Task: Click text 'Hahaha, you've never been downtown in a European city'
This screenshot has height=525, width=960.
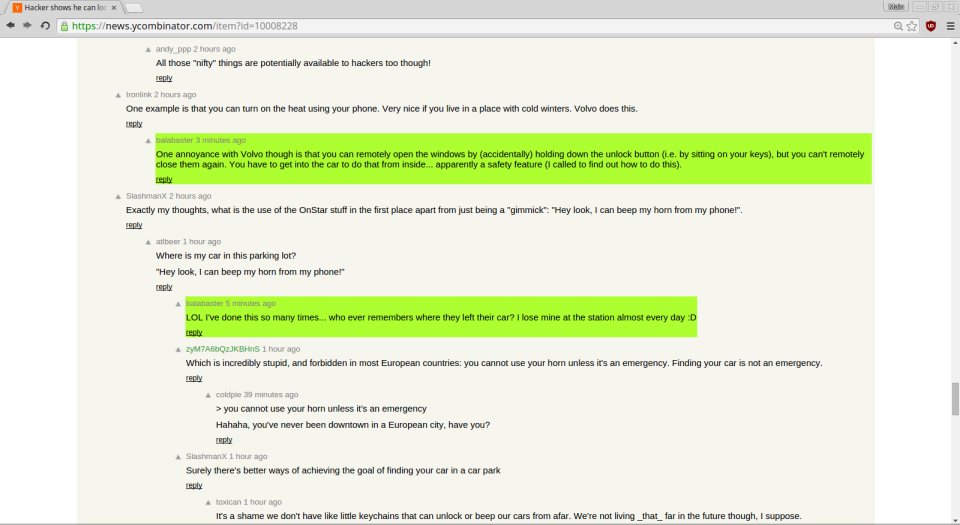Action: (x=332, y=425)
